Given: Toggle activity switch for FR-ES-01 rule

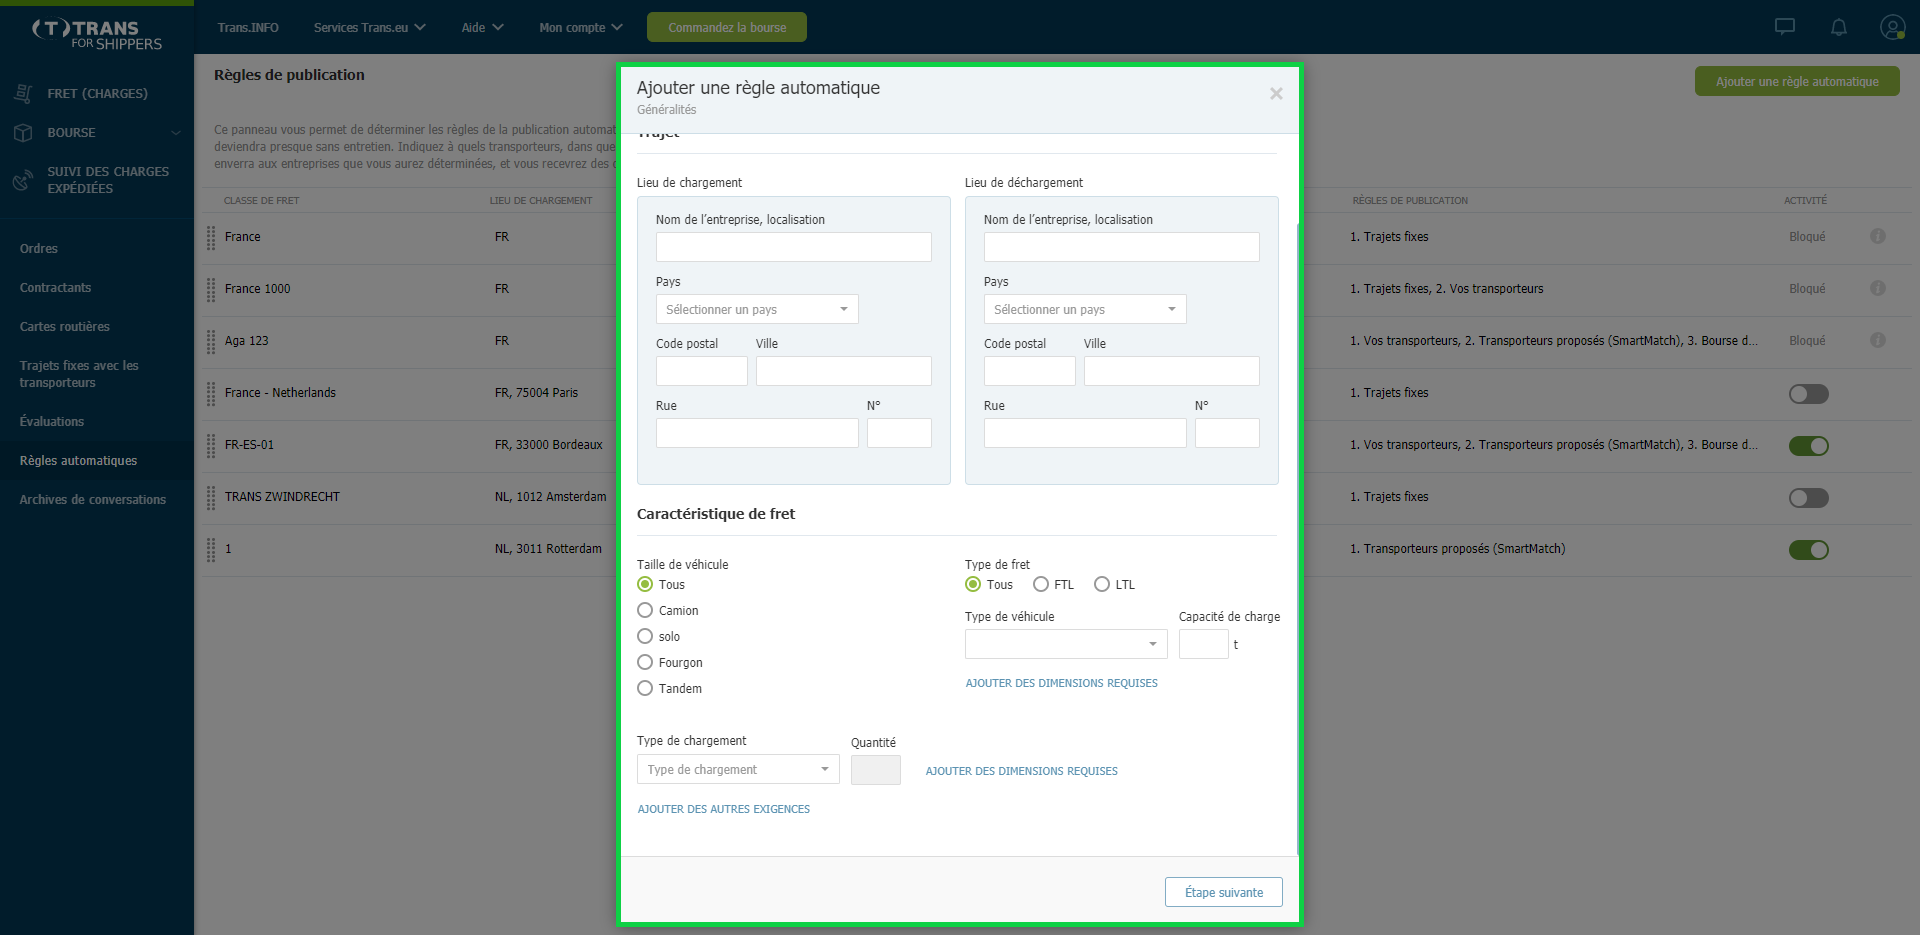Looking at the screenshot, I should (1808, 446).
